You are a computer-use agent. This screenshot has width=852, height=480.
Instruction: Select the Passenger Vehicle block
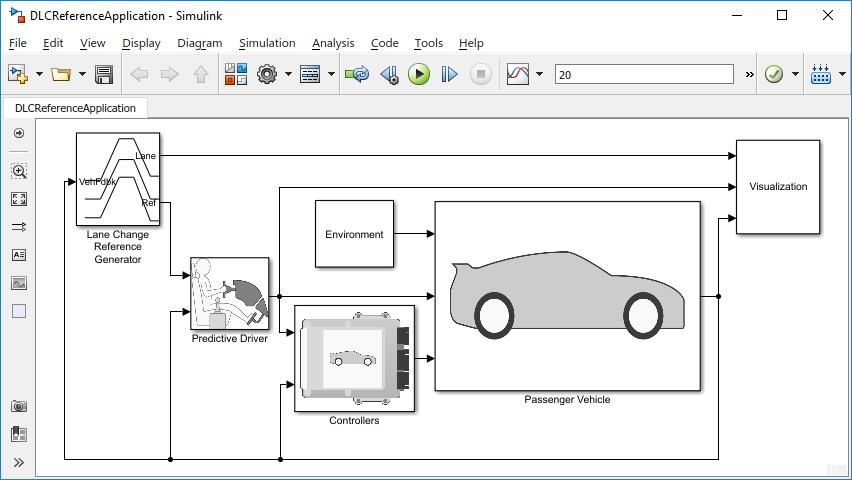567,296
